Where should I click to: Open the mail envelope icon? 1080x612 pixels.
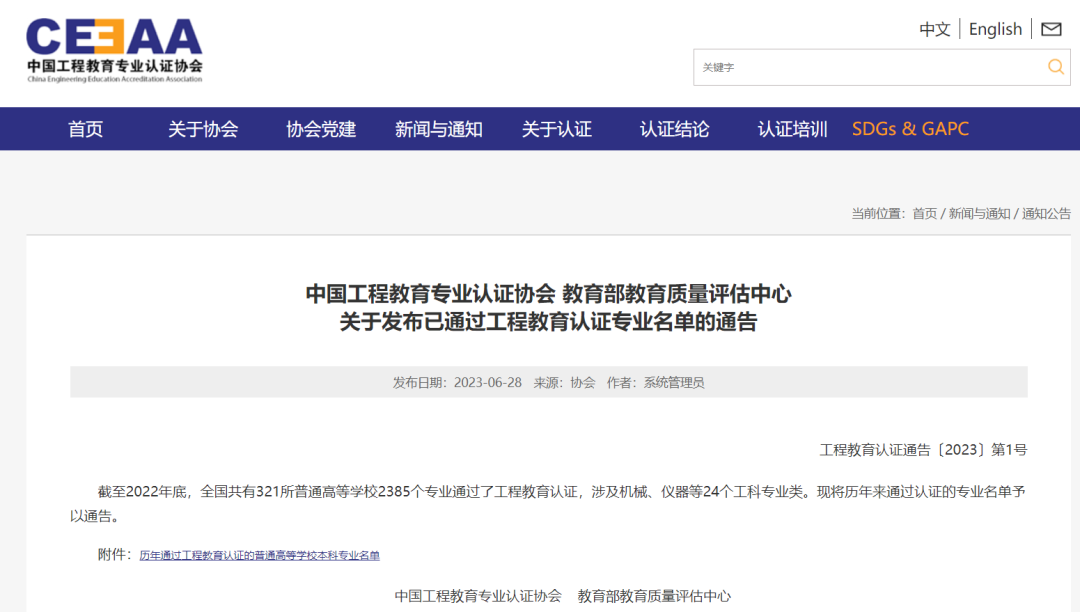1051,29
